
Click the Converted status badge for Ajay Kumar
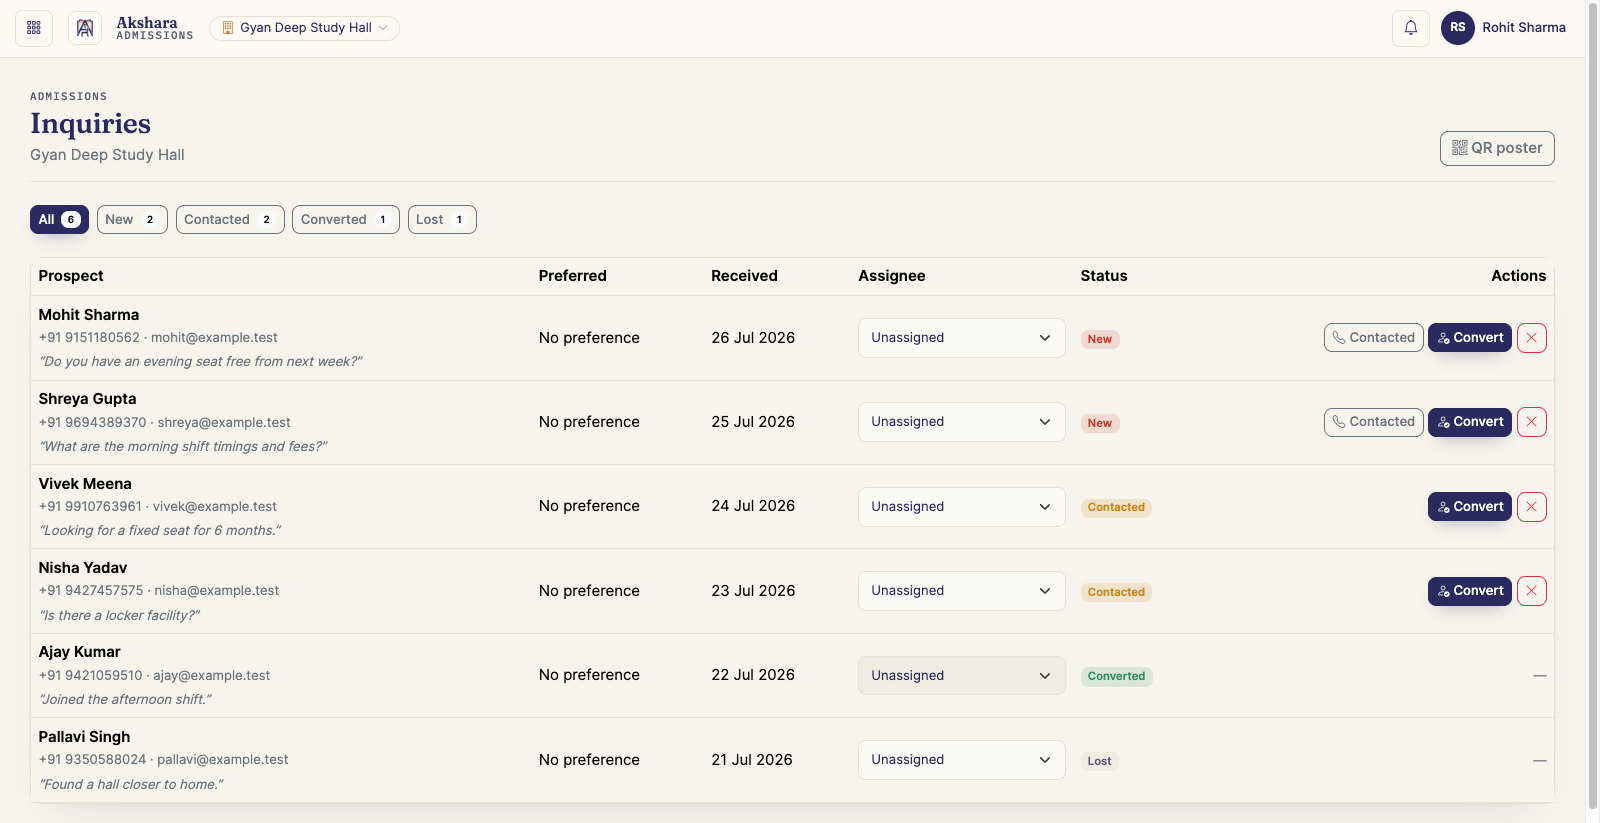(x=1116, y=677)
